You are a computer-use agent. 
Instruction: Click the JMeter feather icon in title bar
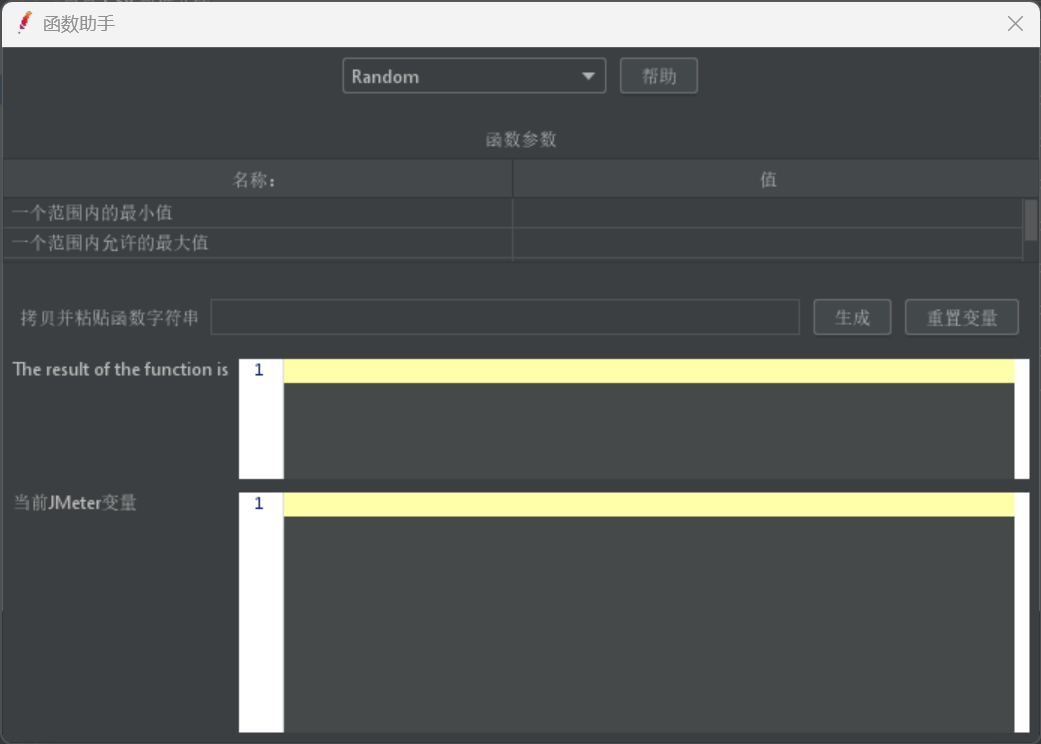coord(25,23)
